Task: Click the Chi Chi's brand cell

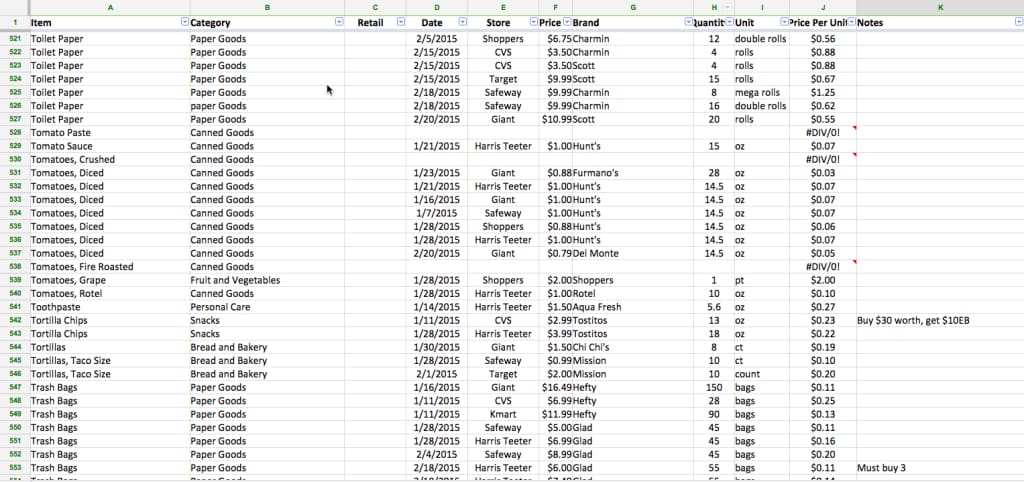Action: click(633, 347)
